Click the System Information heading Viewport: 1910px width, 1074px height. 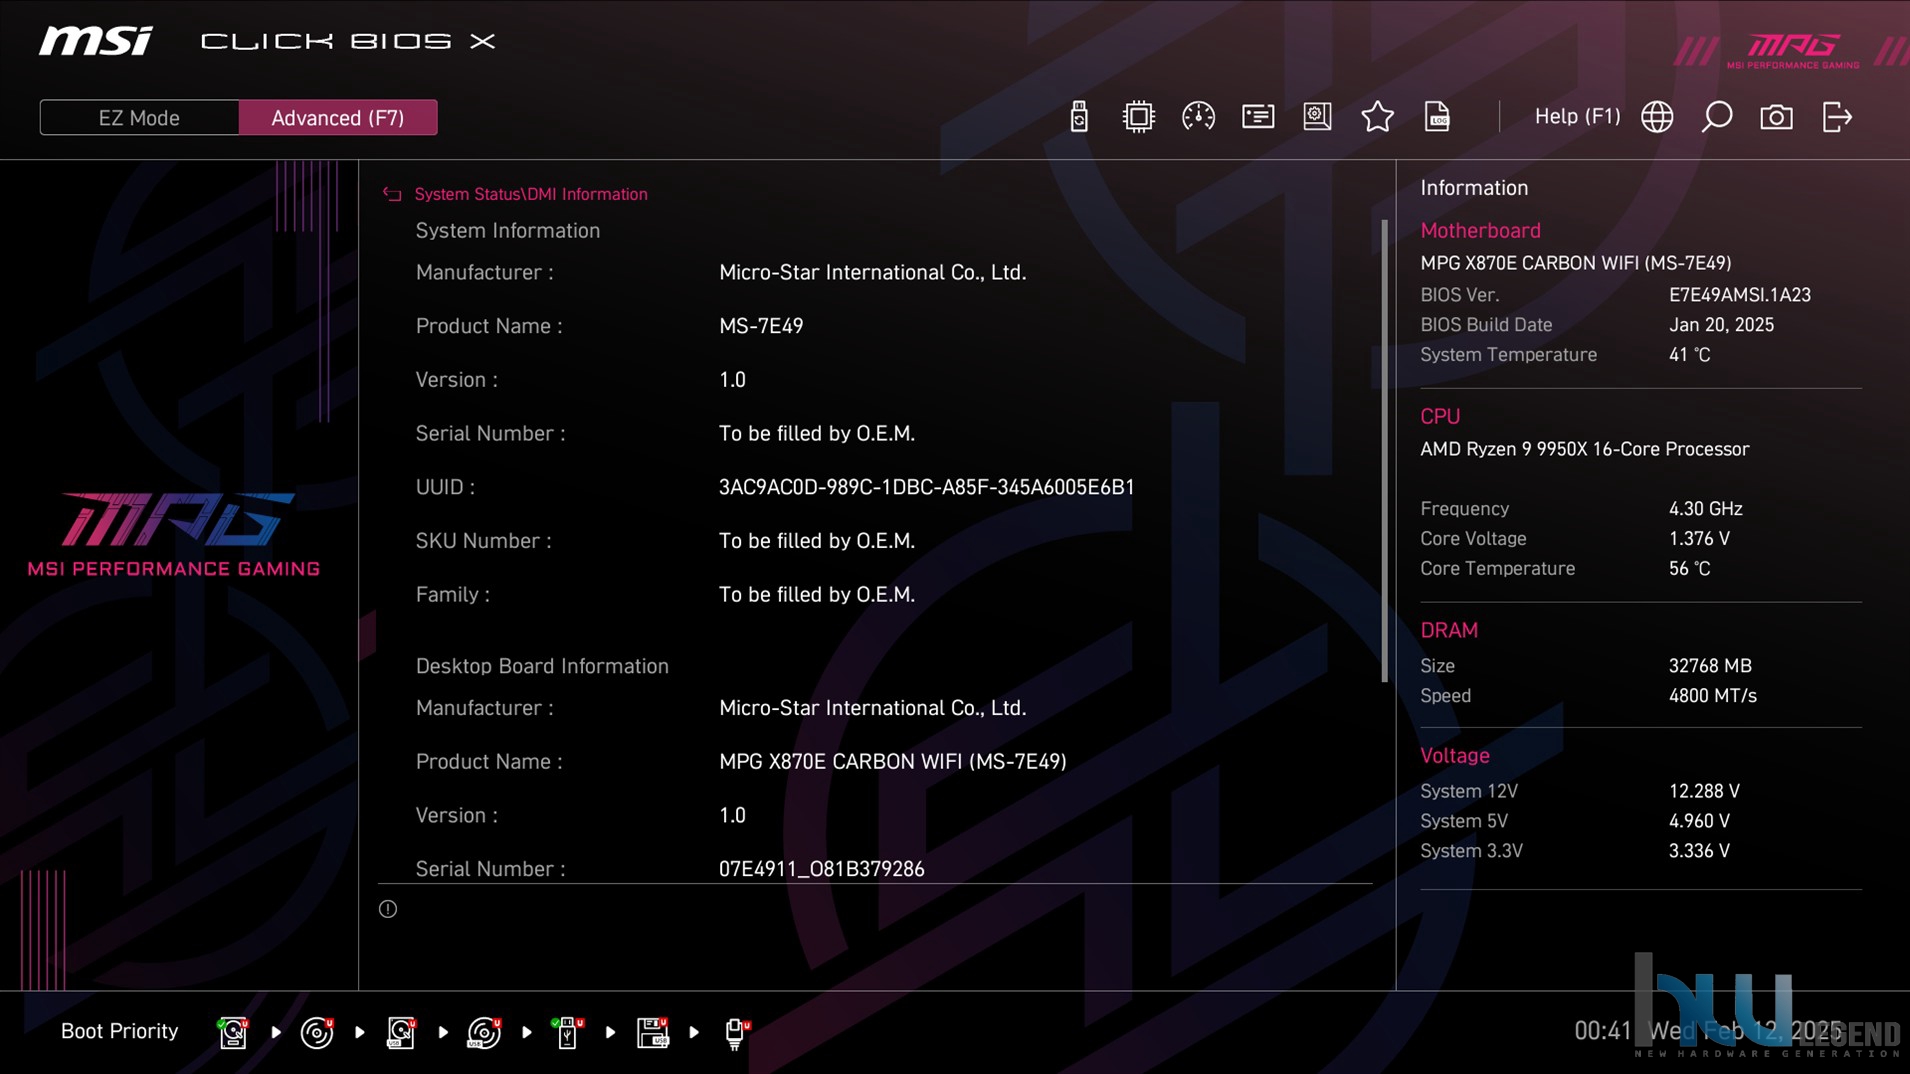(x=508, y=231)
